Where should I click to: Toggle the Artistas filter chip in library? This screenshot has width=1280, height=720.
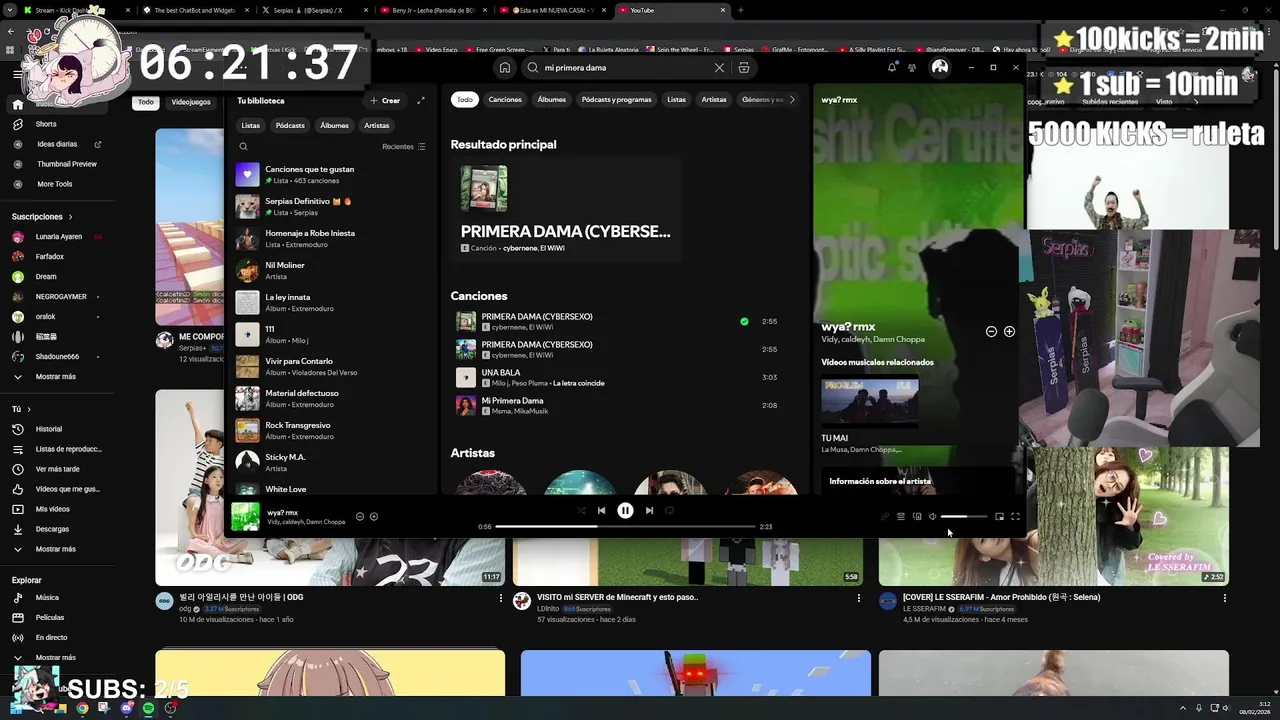377,126
